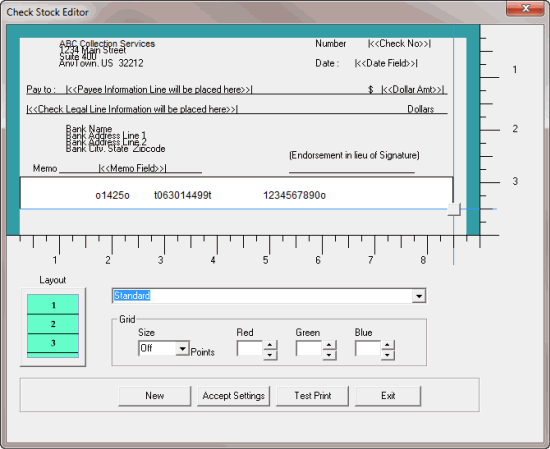This screenshot has height=449, width=550.
Task: Select the check size handle at crosshair
Action: 454,209
